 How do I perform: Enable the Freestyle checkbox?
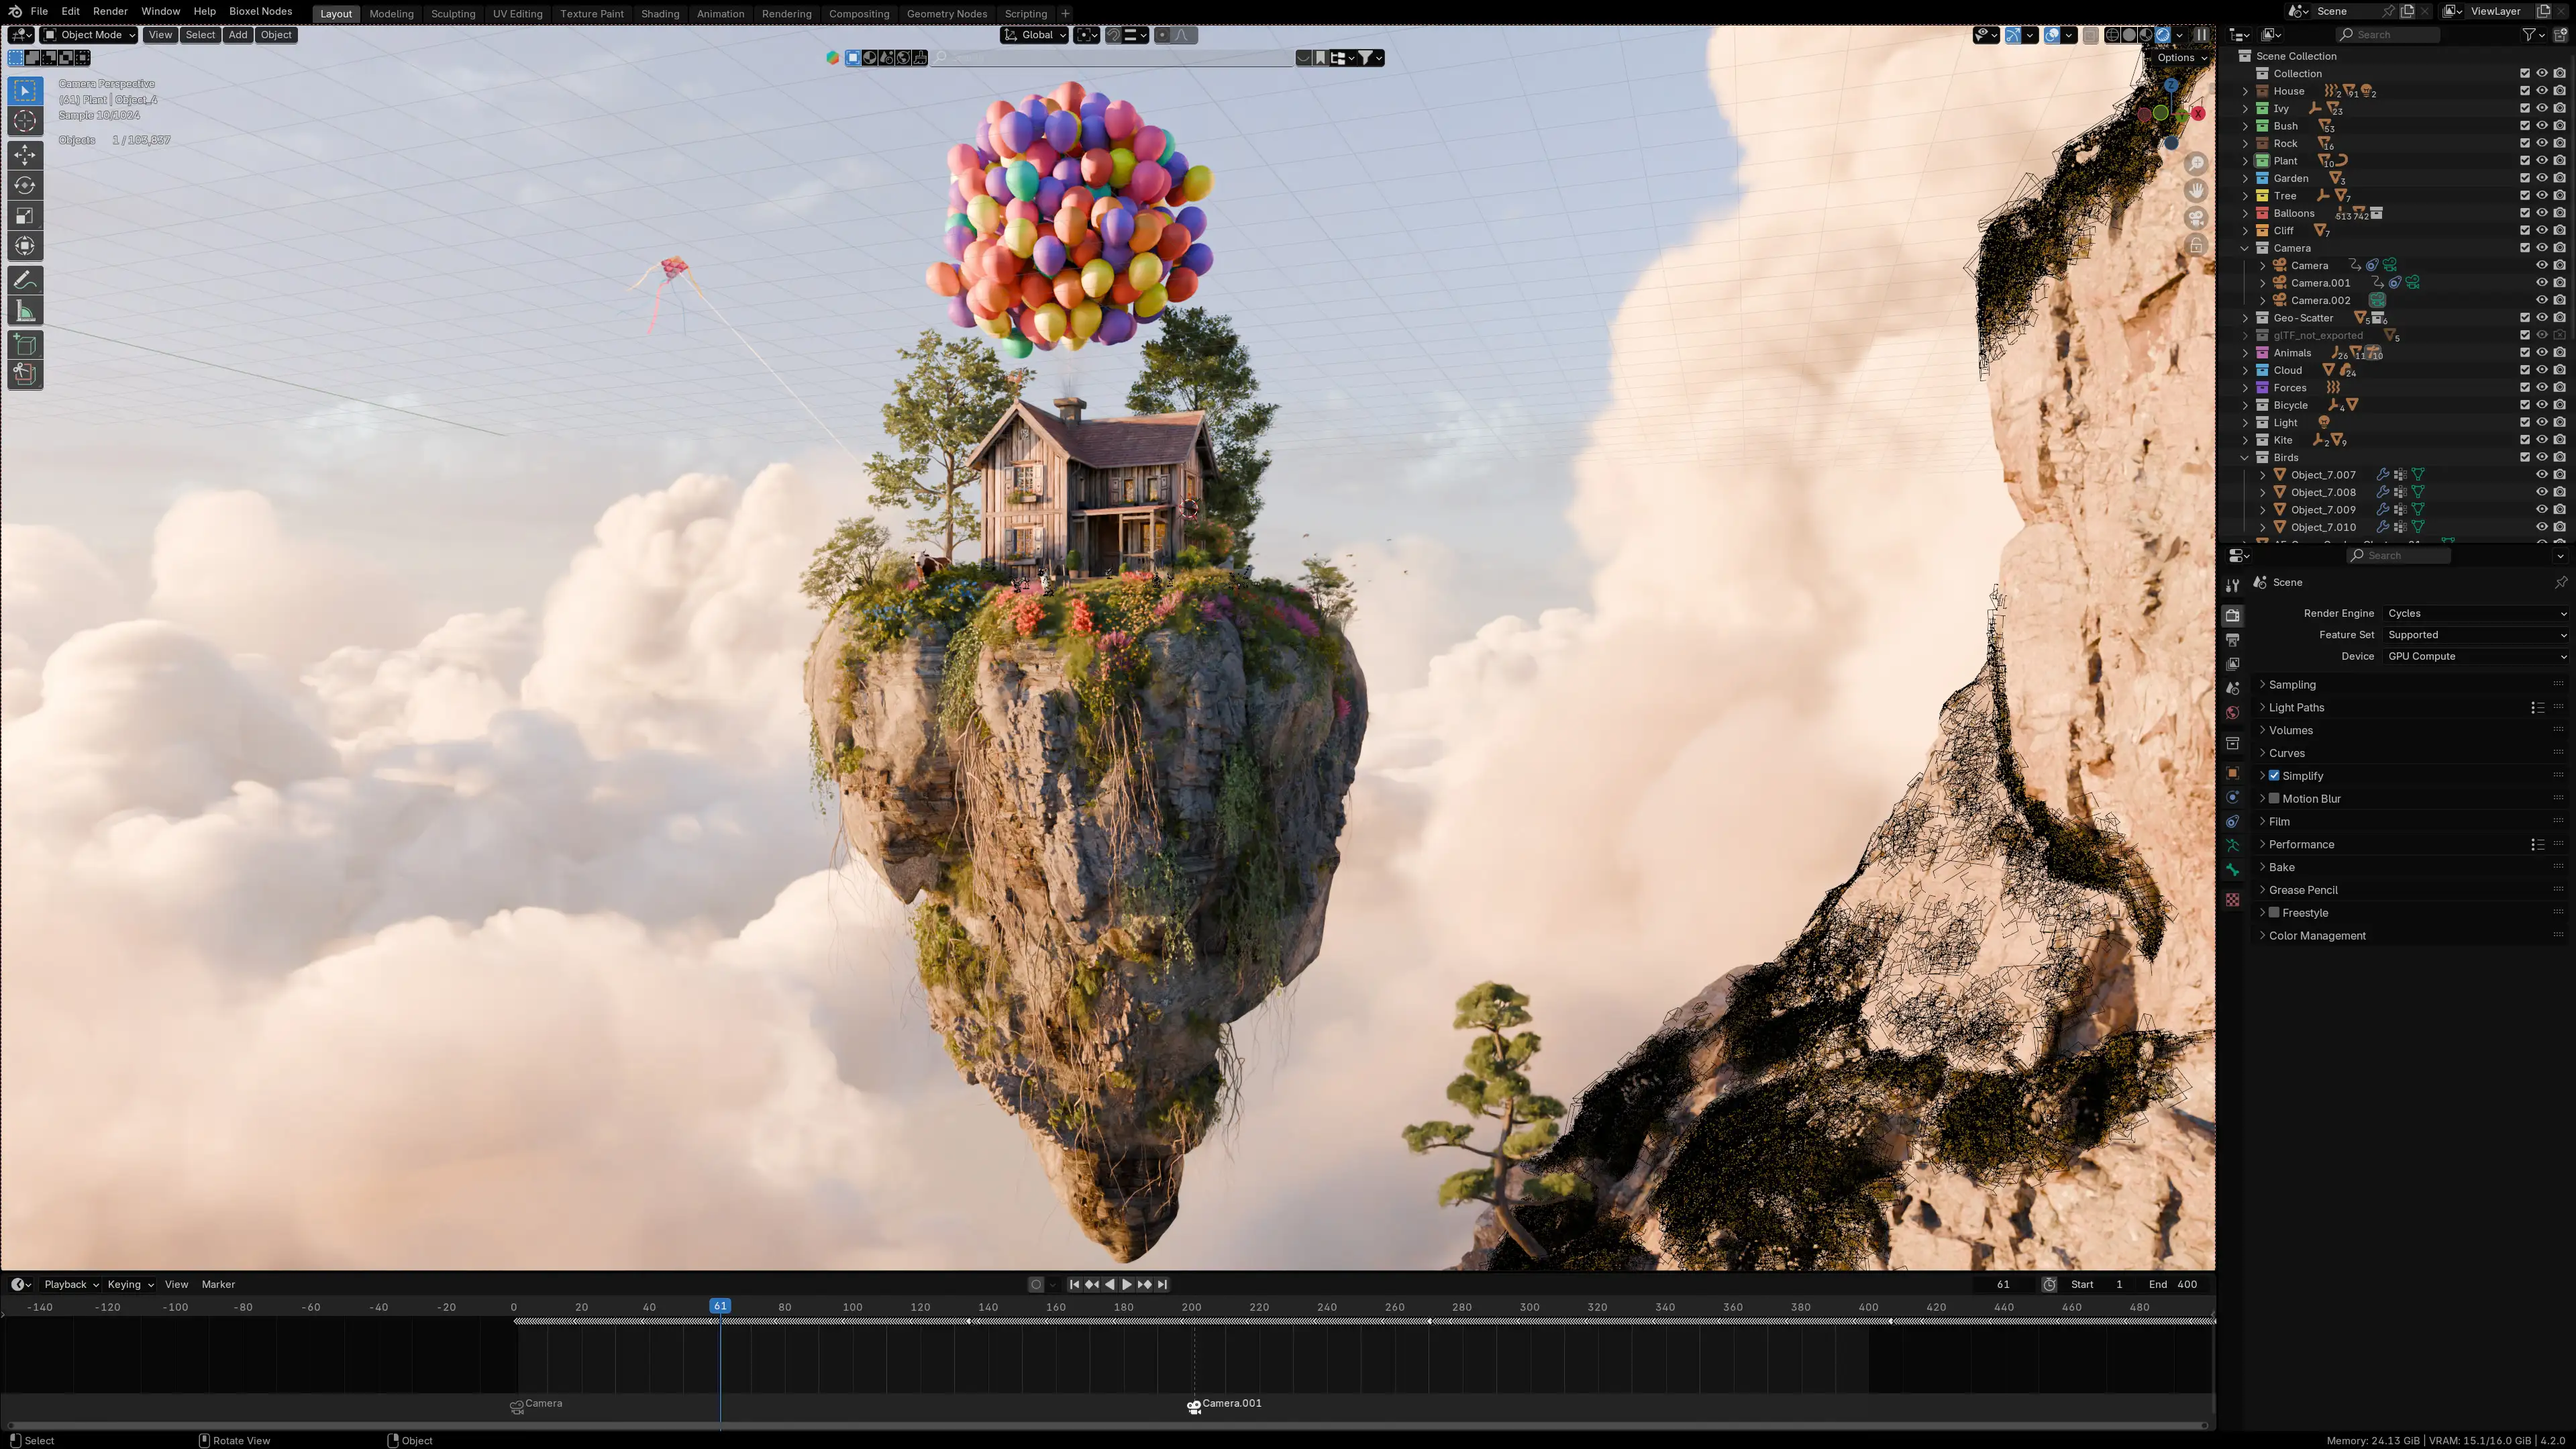pos(2274,913)
